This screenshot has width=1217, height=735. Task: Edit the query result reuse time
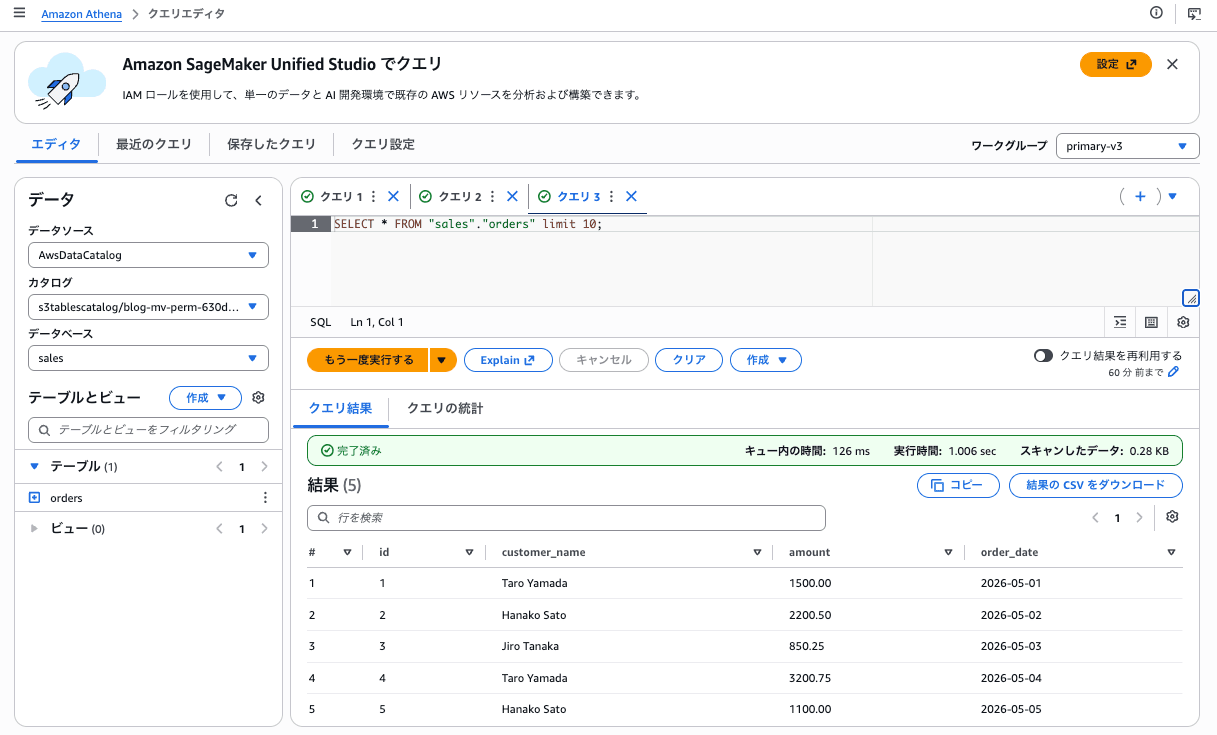point(1174,372)
